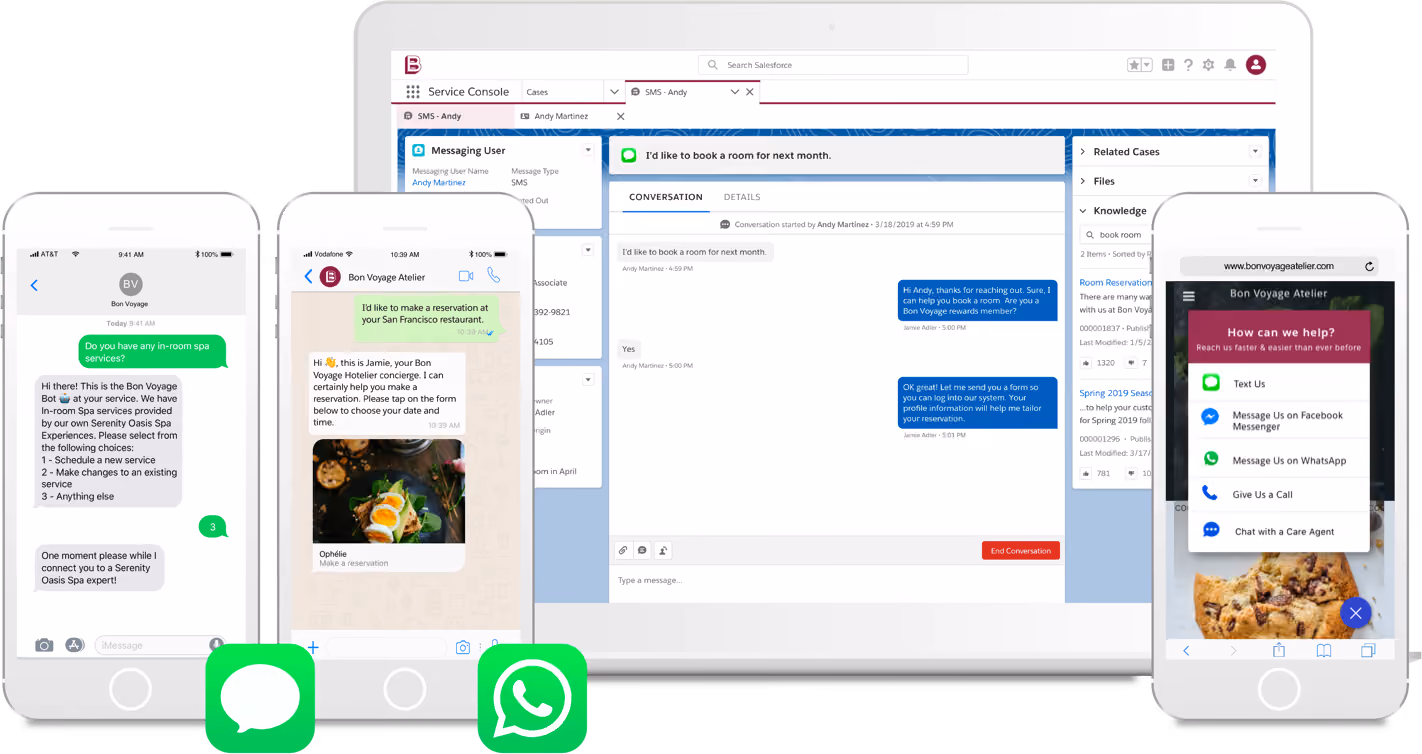
Task: Open the favorites list dropdown arrow
Action: (1147, 65)
